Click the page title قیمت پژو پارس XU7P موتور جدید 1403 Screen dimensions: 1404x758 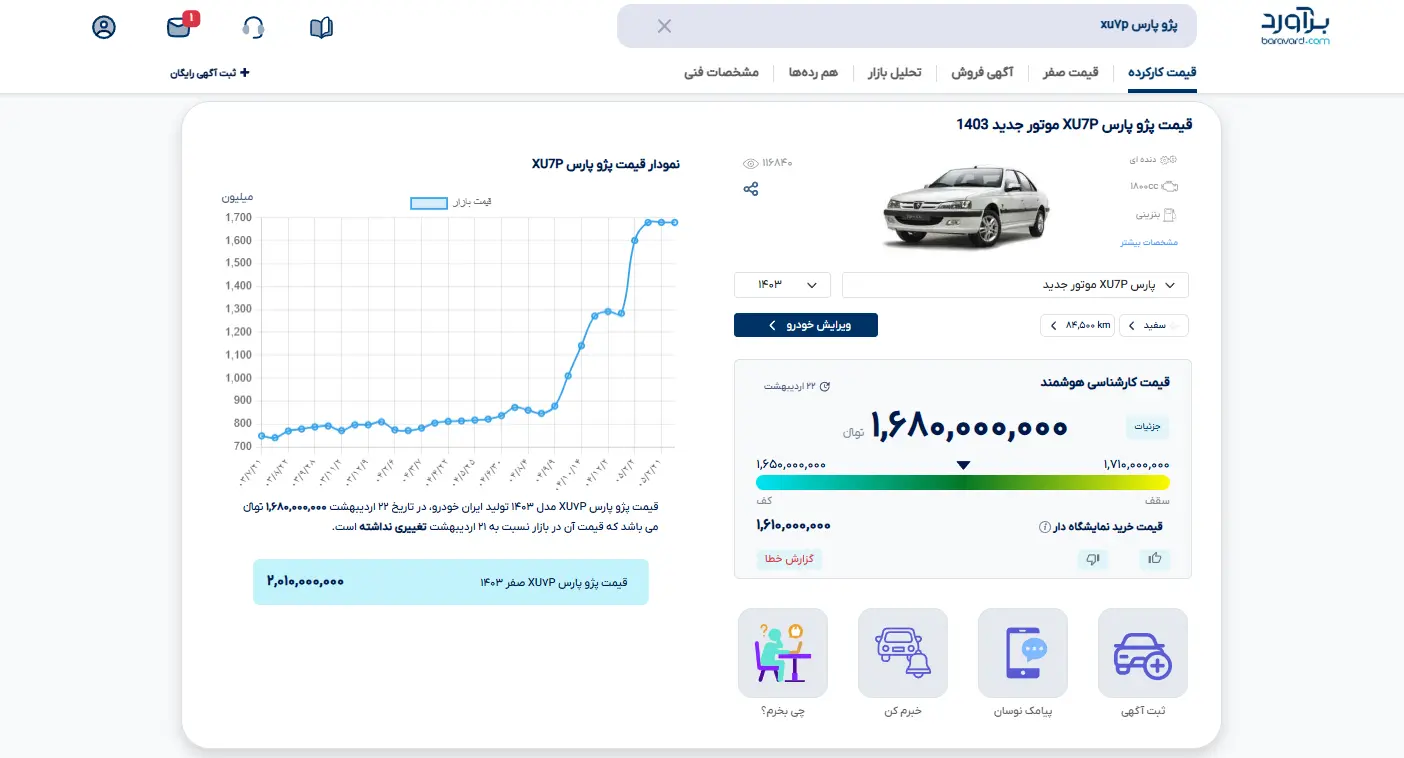click(1074, 125)
